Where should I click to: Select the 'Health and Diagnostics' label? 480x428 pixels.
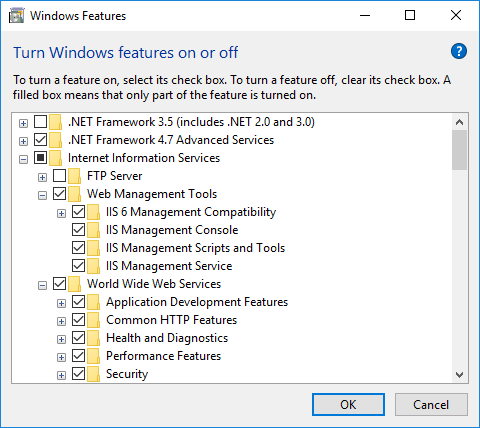pos(167,338)
